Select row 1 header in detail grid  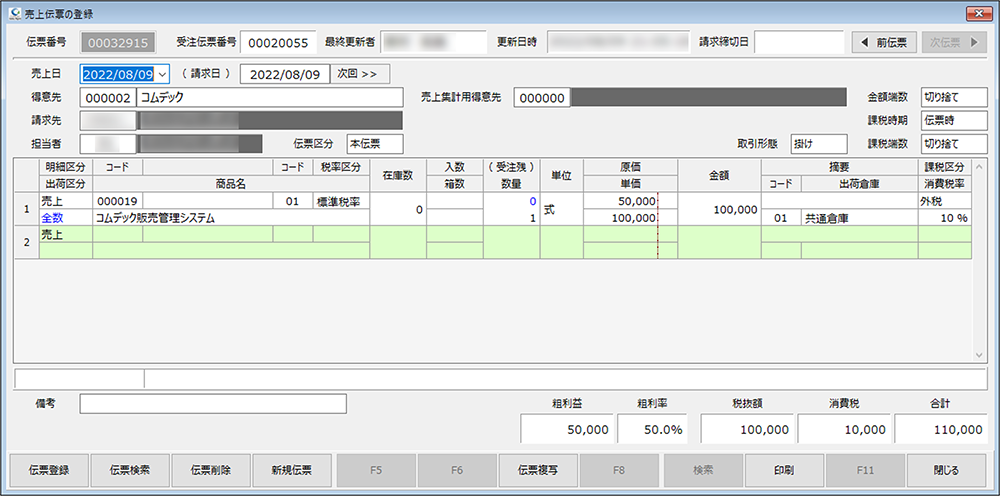pos(27,209)
